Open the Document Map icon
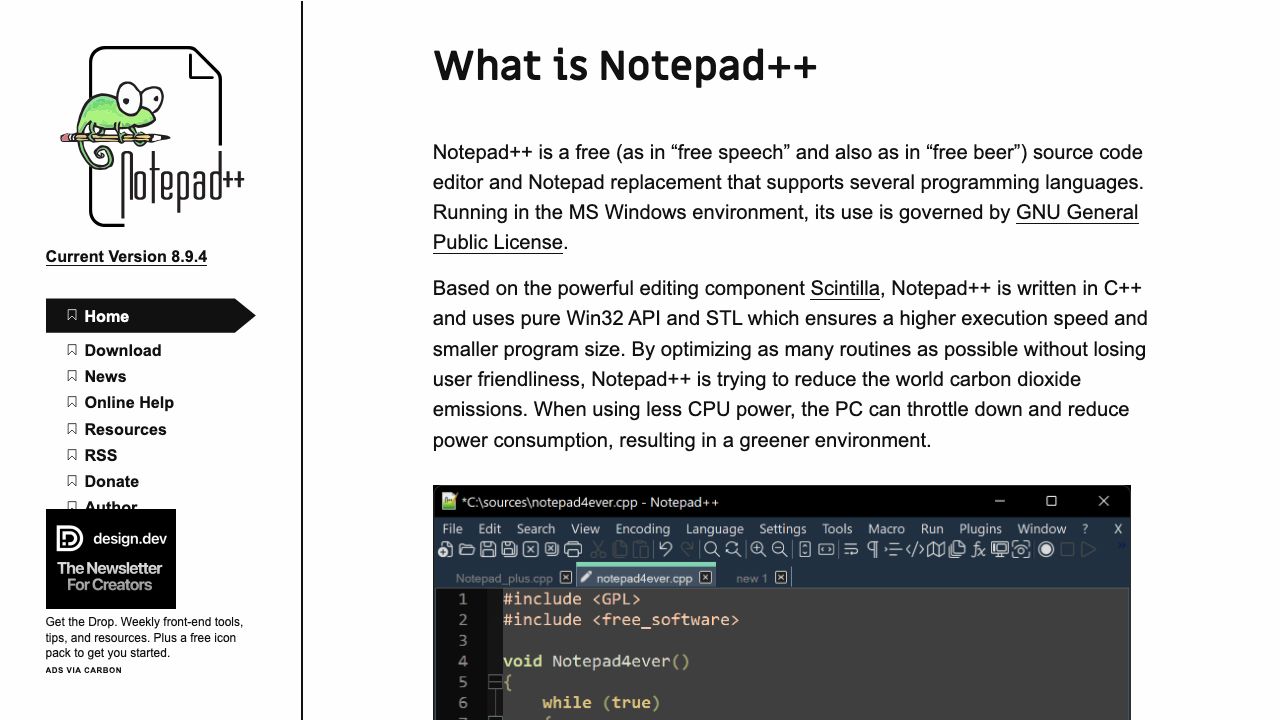 coord(936,549)
